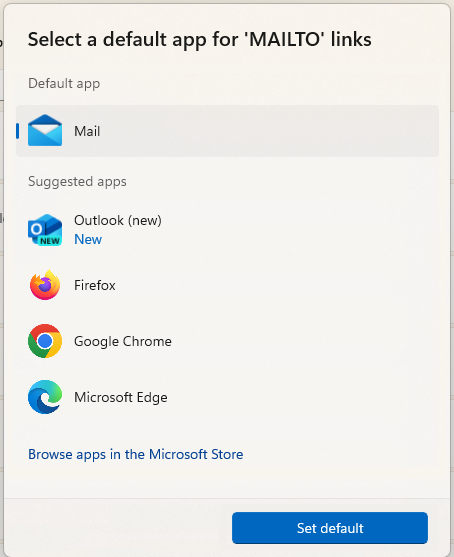The height and width of the screenshot is (557, 454).
Task: Click the Google Chrome logo icon
Action: click(x=45, y=341)
